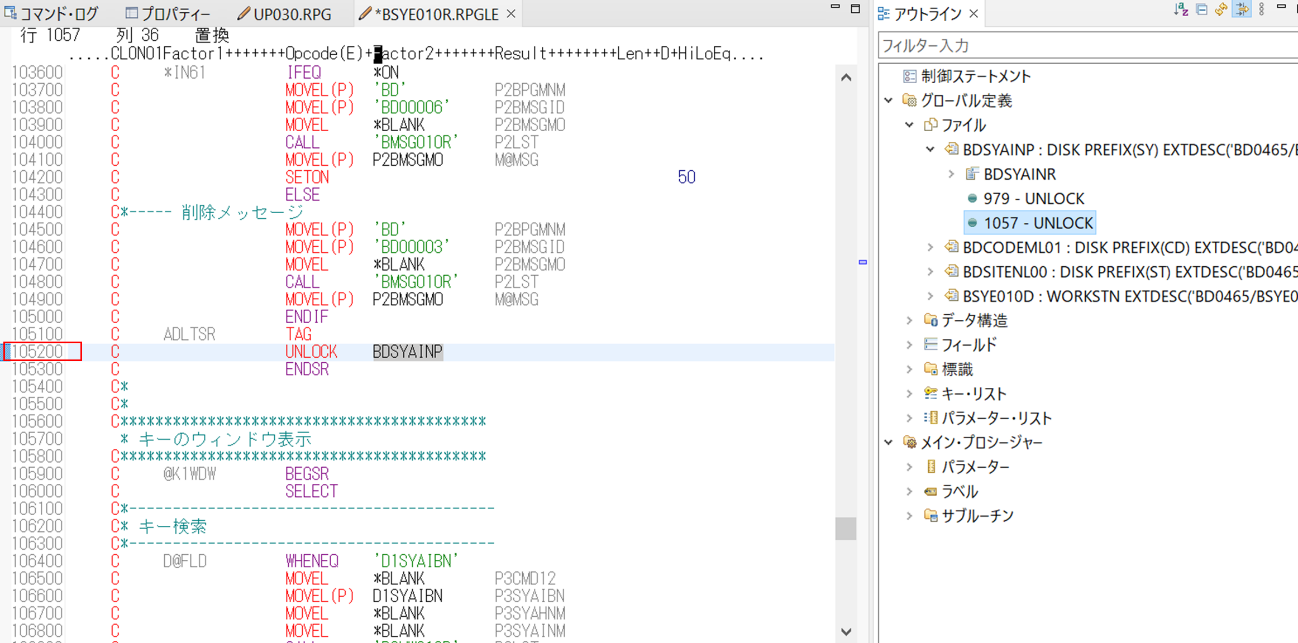Refresh the outline view
Image resolution: width=1298 pixels, height=643 pixels.
(x=1221, y=10)
